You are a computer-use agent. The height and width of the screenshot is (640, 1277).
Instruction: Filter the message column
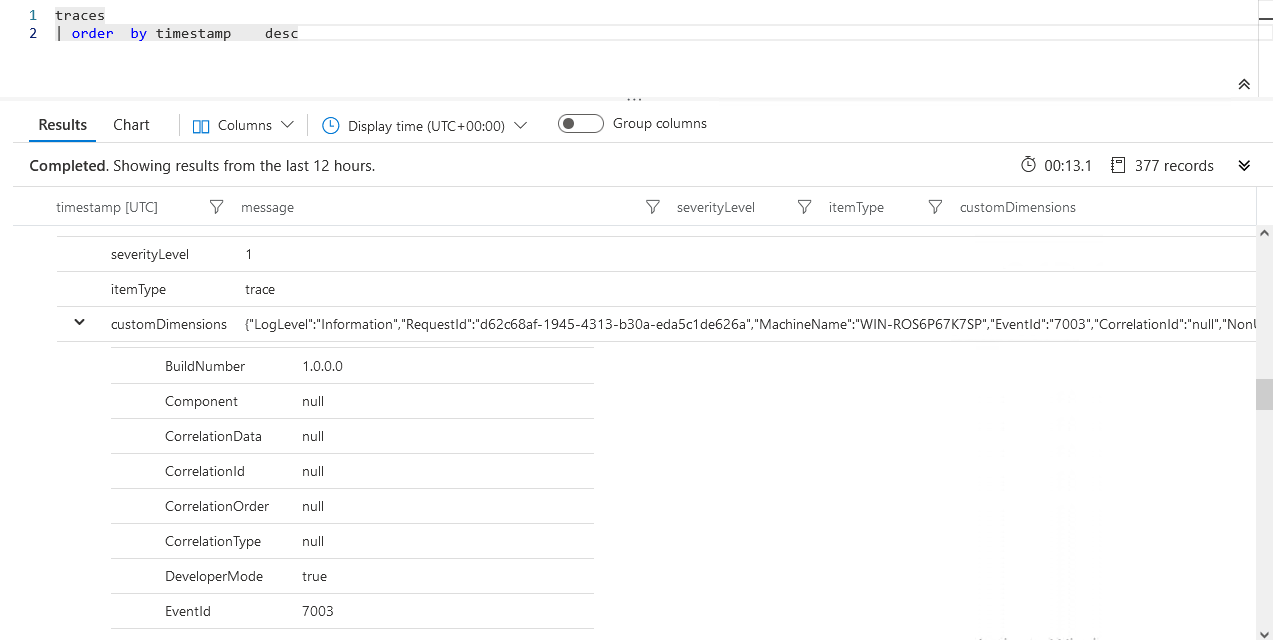652,207
